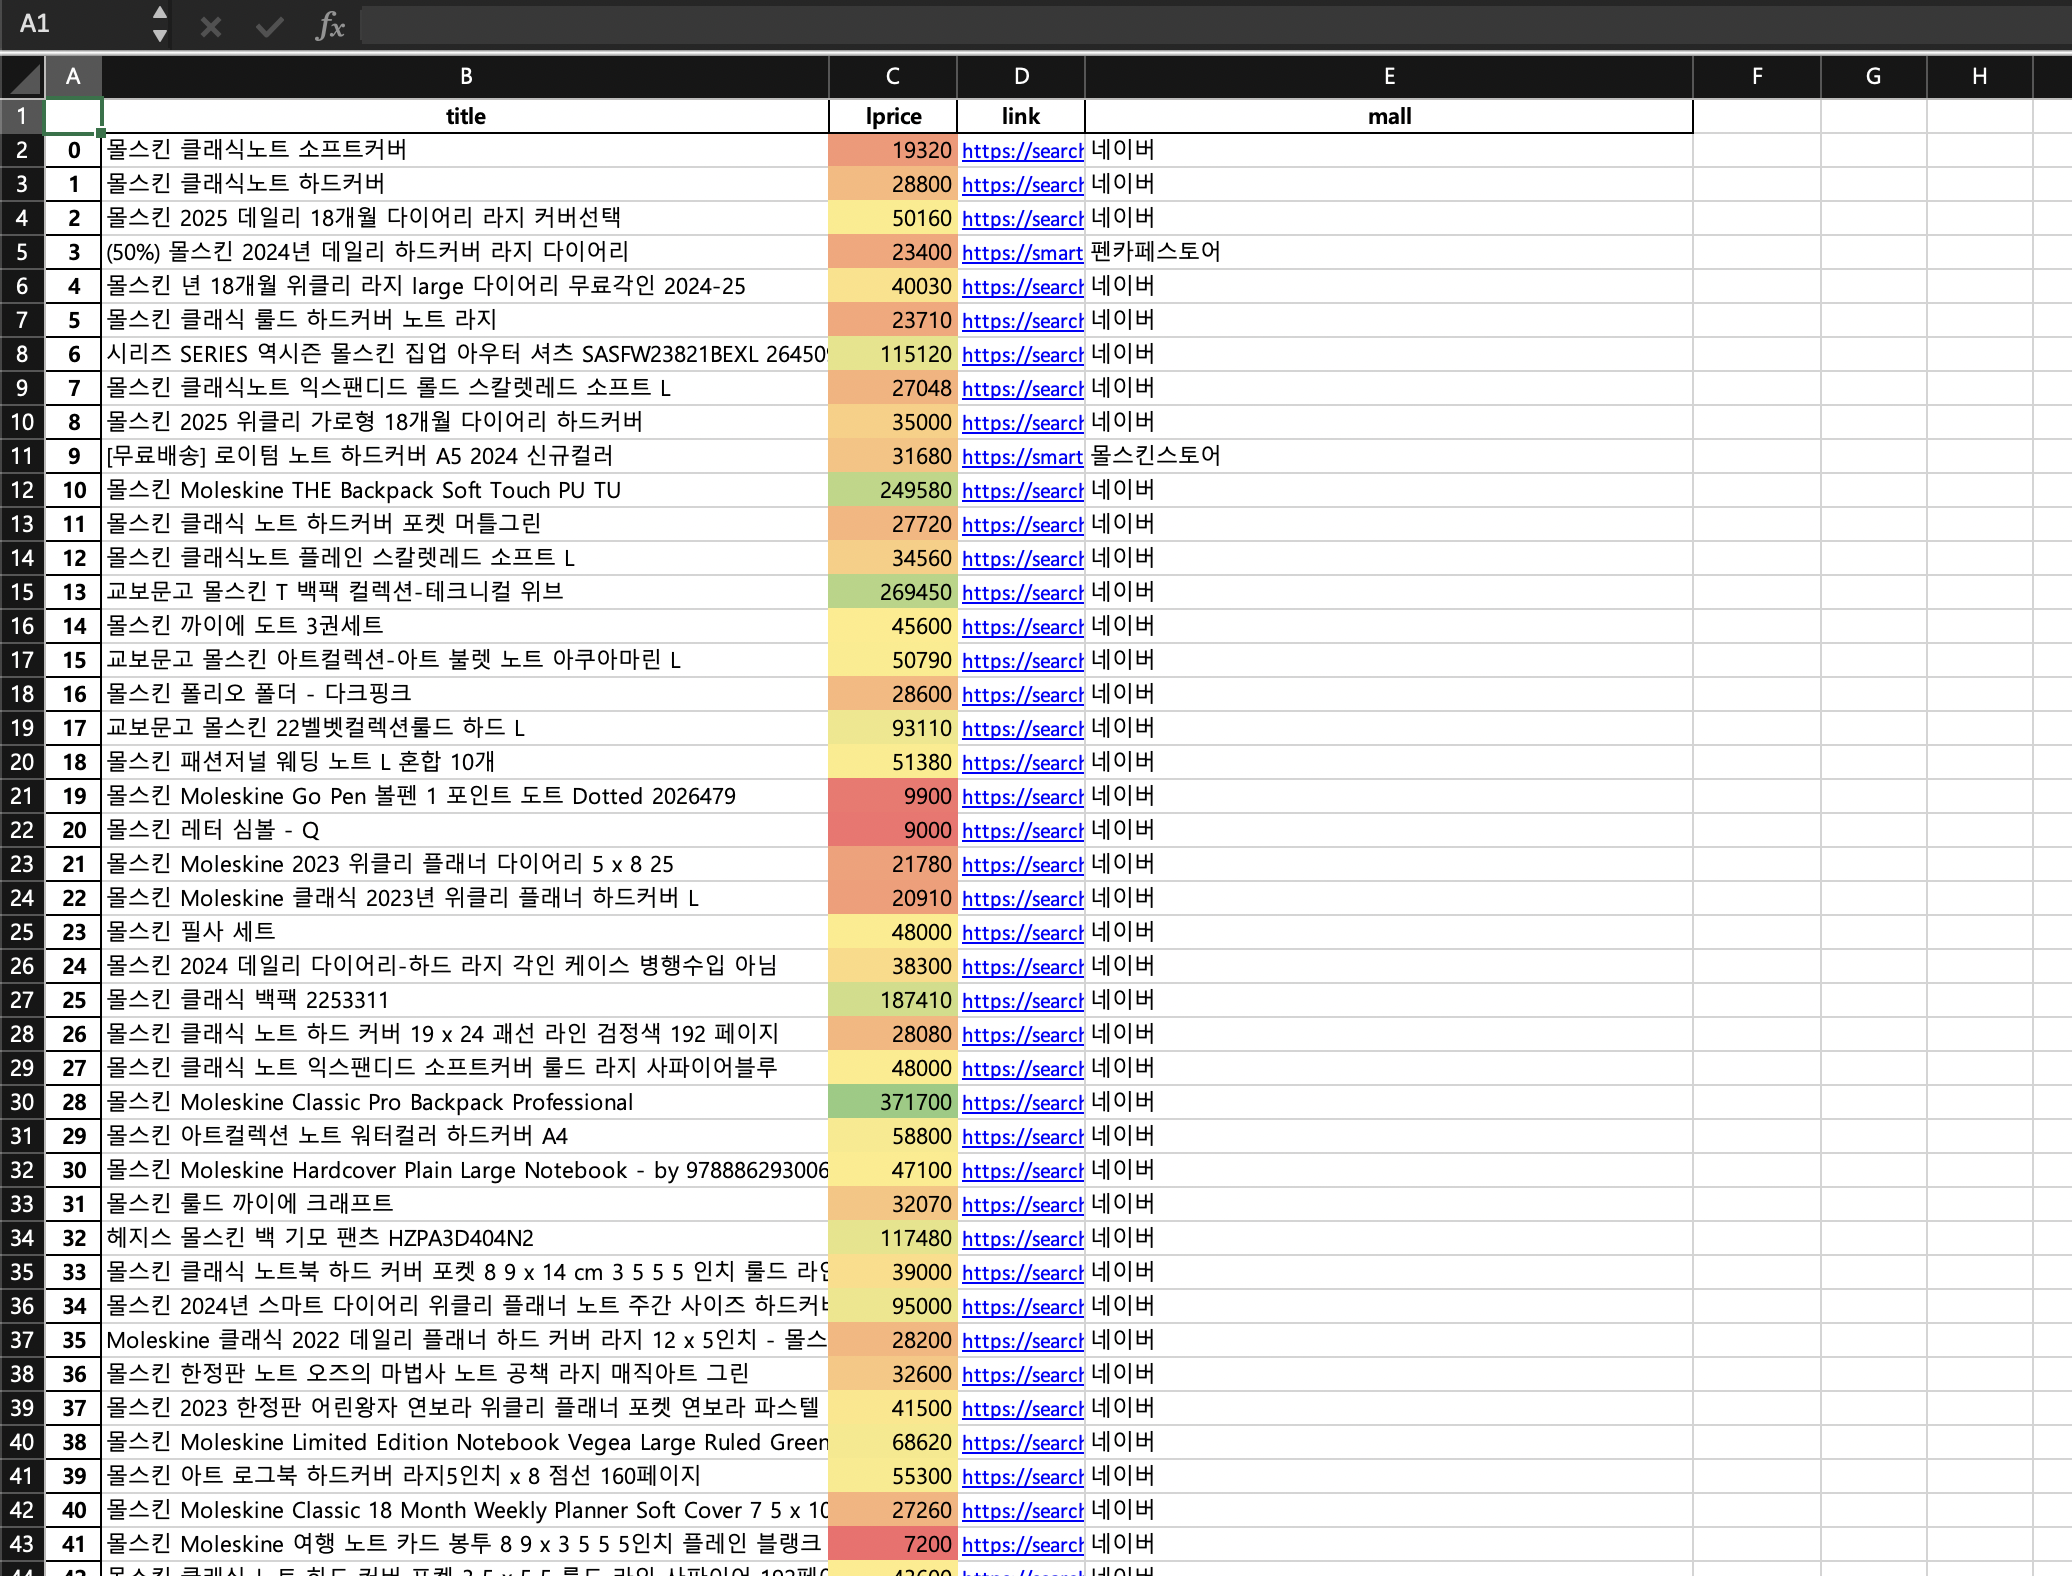2072x1576 pixels.
Task: Click the confirm checkmark icon in formula bar
Action: coord(269,26)
